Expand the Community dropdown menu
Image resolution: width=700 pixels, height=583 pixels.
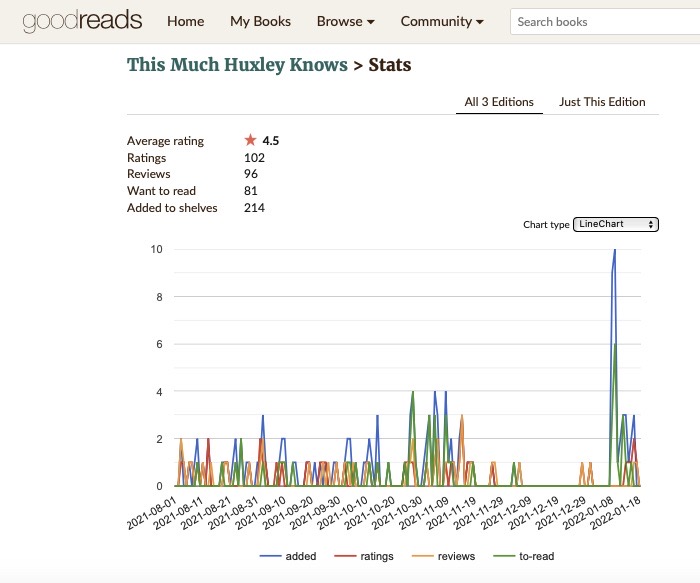(442, 21)
